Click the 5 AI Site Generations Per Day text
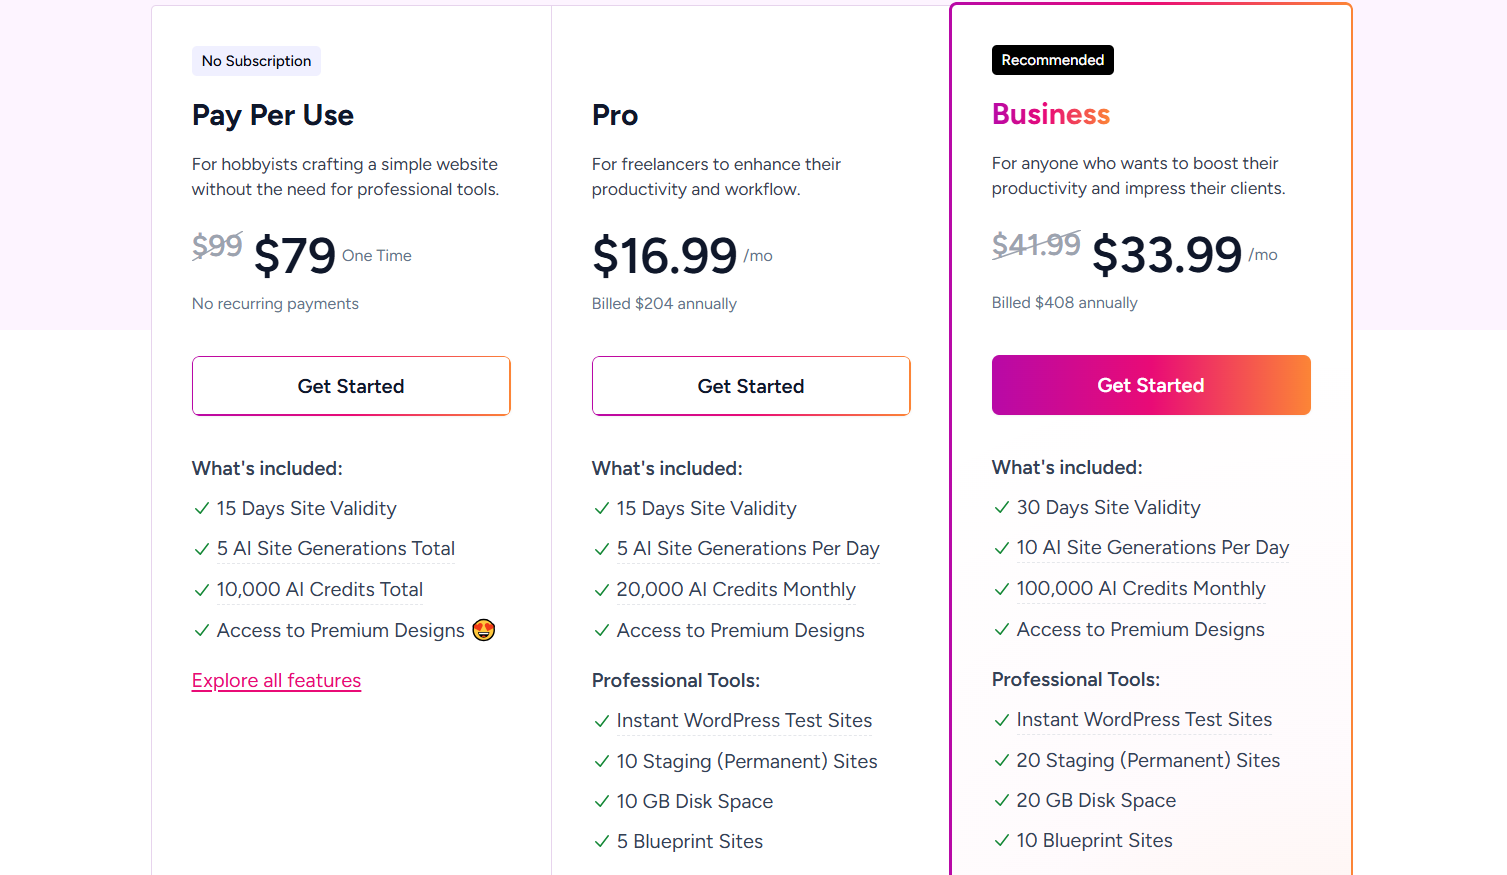Screen dimensions: 1507x875 [x=748, y=549]
